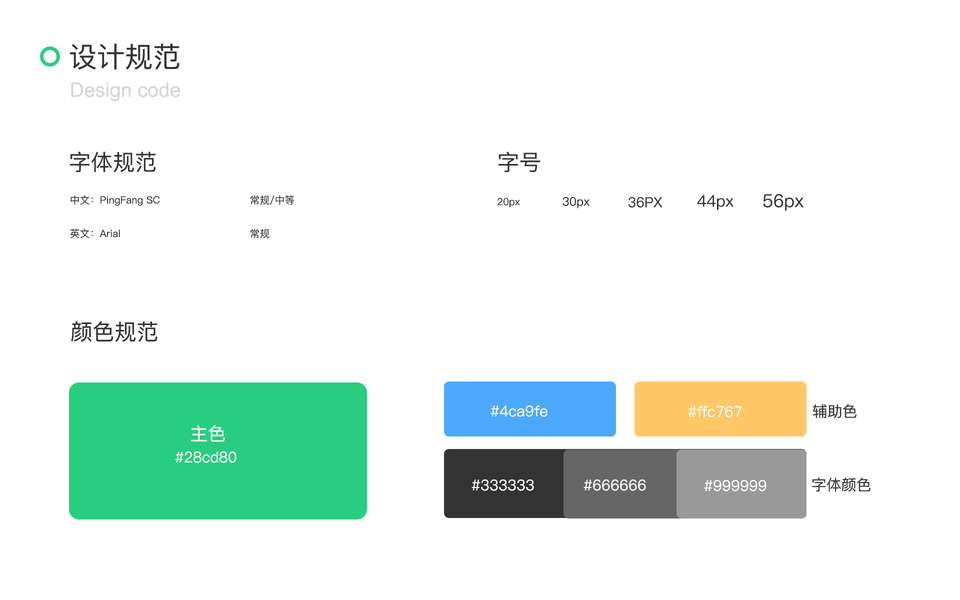This screenshot has width=960, height=600.
Task: Select the main green #28cd80 swatch
Action: coord(218,451)
